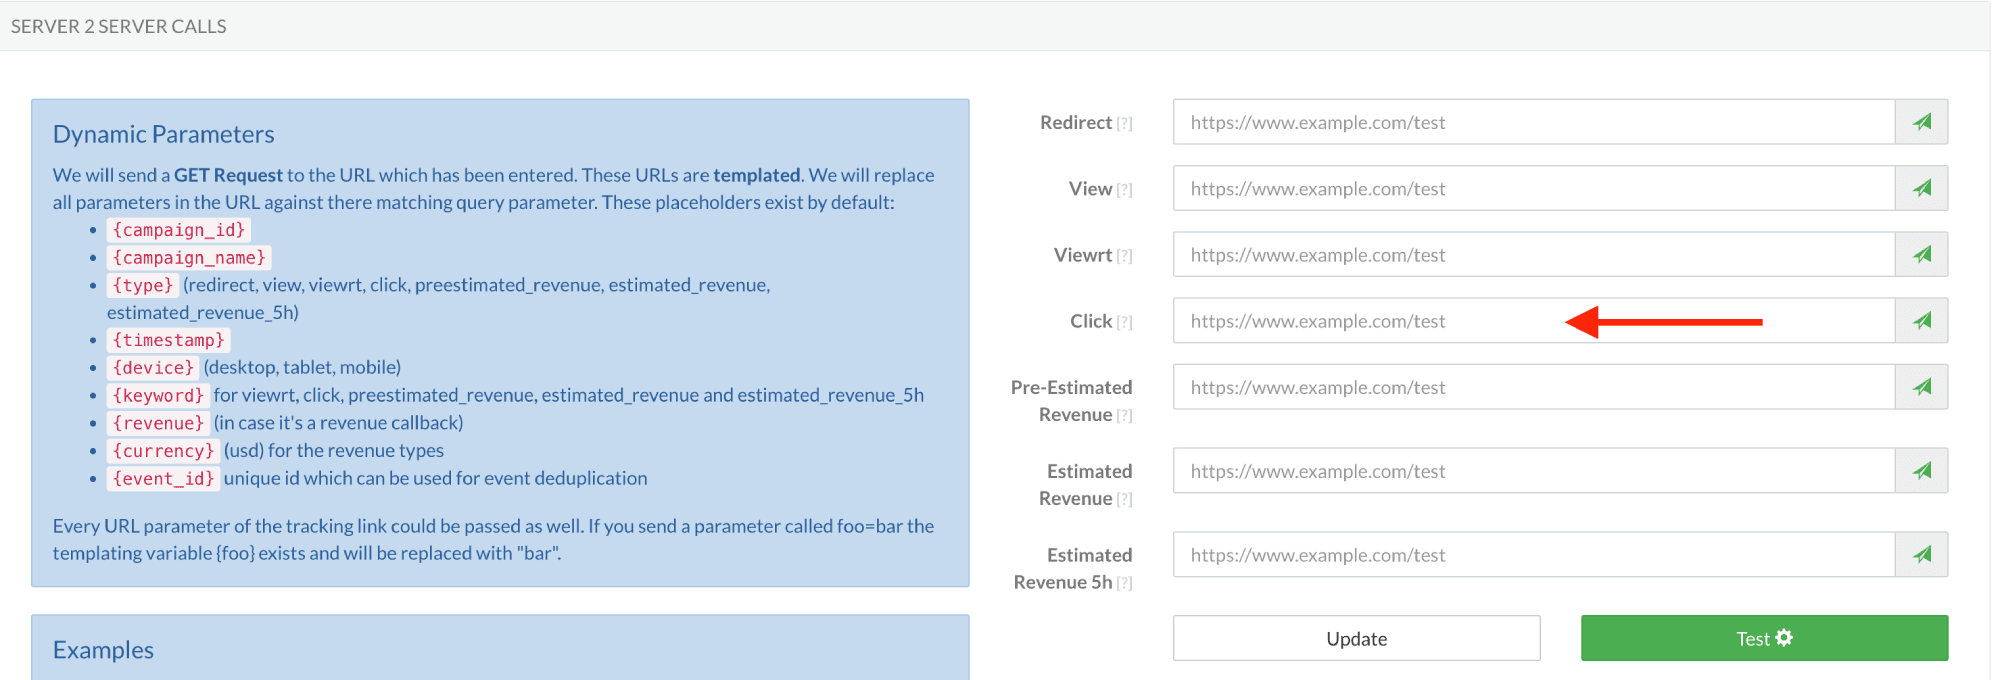Screen dimensions: 2000x680
Task: Open help tooltip next to Estimated Revenue 5h
Action: pos(1125,584)
